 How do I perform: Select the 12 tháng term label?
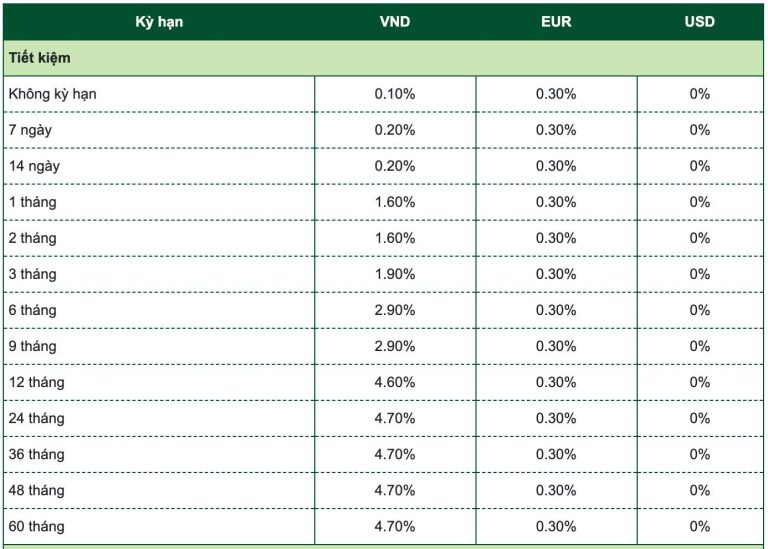[37, 382]
